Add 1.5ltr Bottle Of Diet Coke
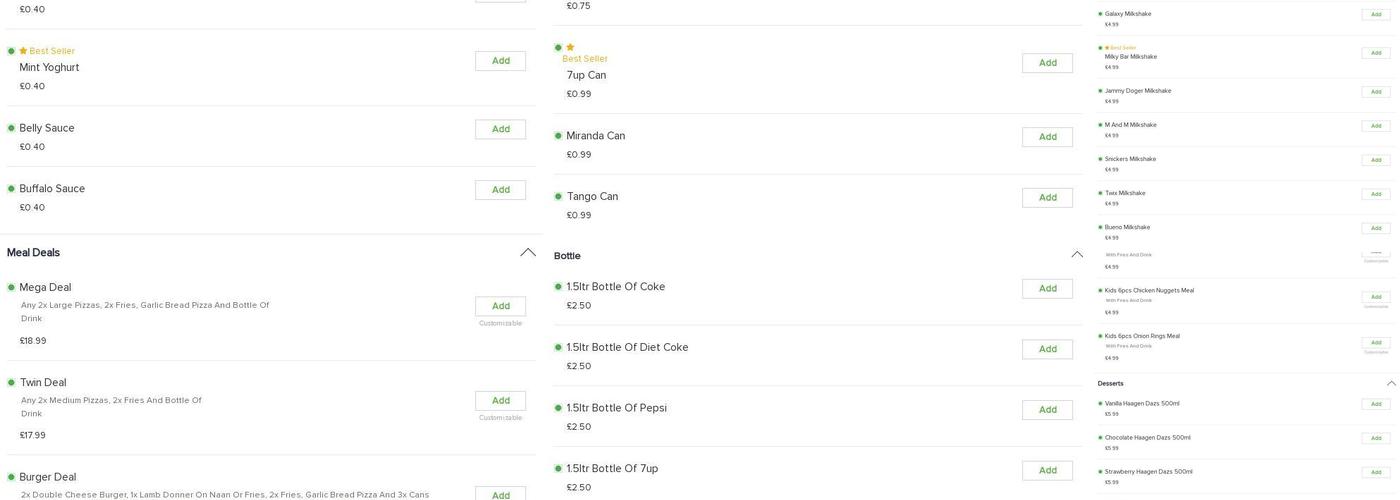 tap(1047, 349)
